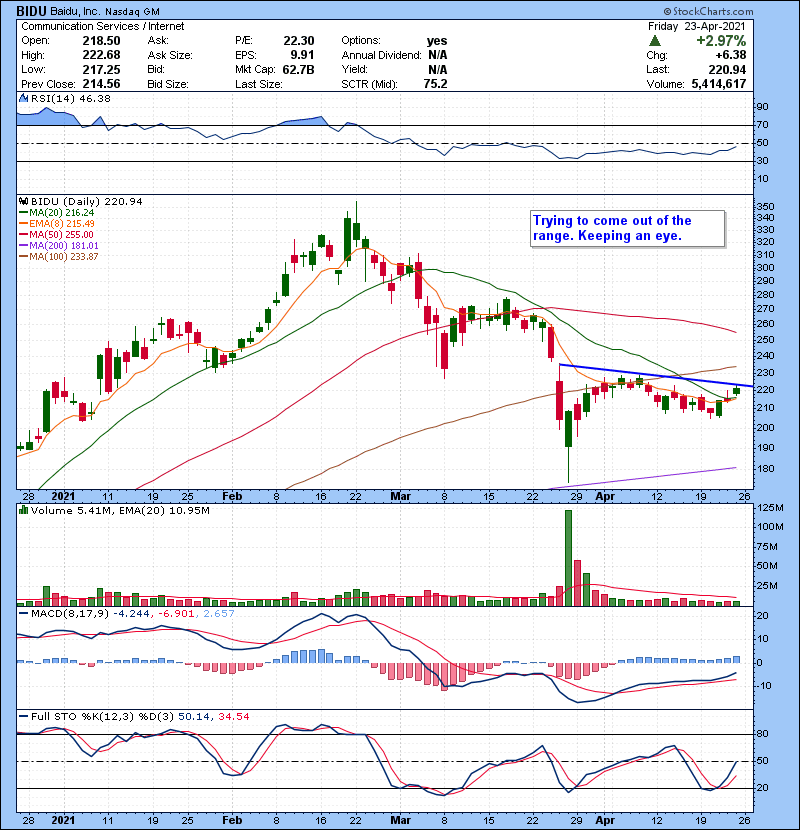
Task: Click the Volume 5.41M, EMA(20) 10.95M label
Action: click(120, 511)
